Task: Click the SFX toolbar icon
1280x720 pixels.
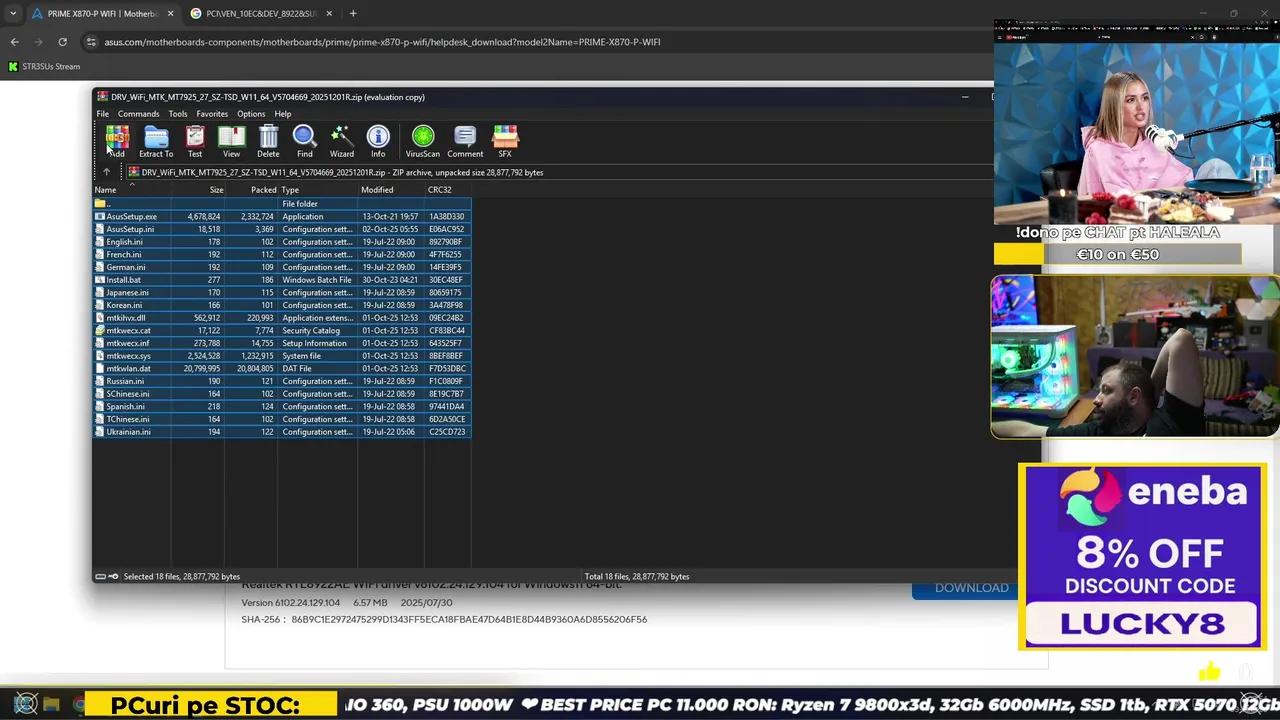Action: point(505,141)
